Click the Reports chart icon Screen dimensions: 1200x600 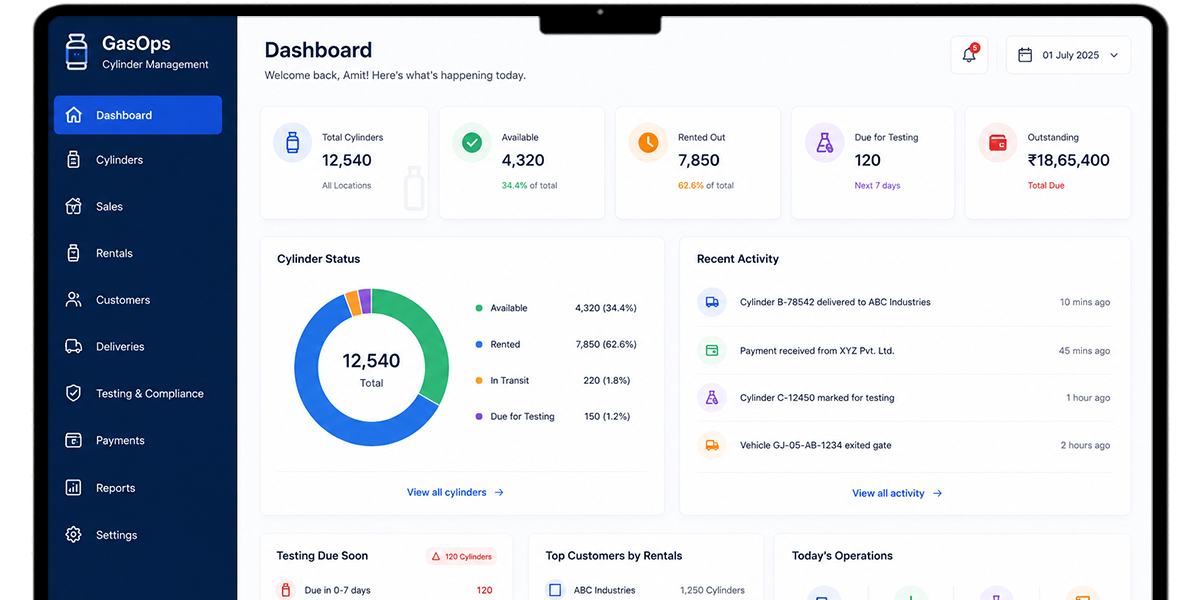73,488
